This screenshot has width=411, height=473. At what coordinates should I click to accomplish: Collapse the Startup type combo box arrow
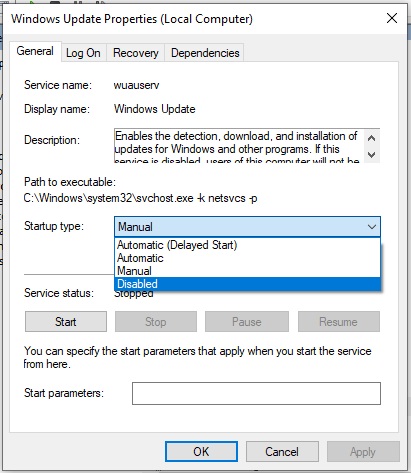click(x=372, y=227)
